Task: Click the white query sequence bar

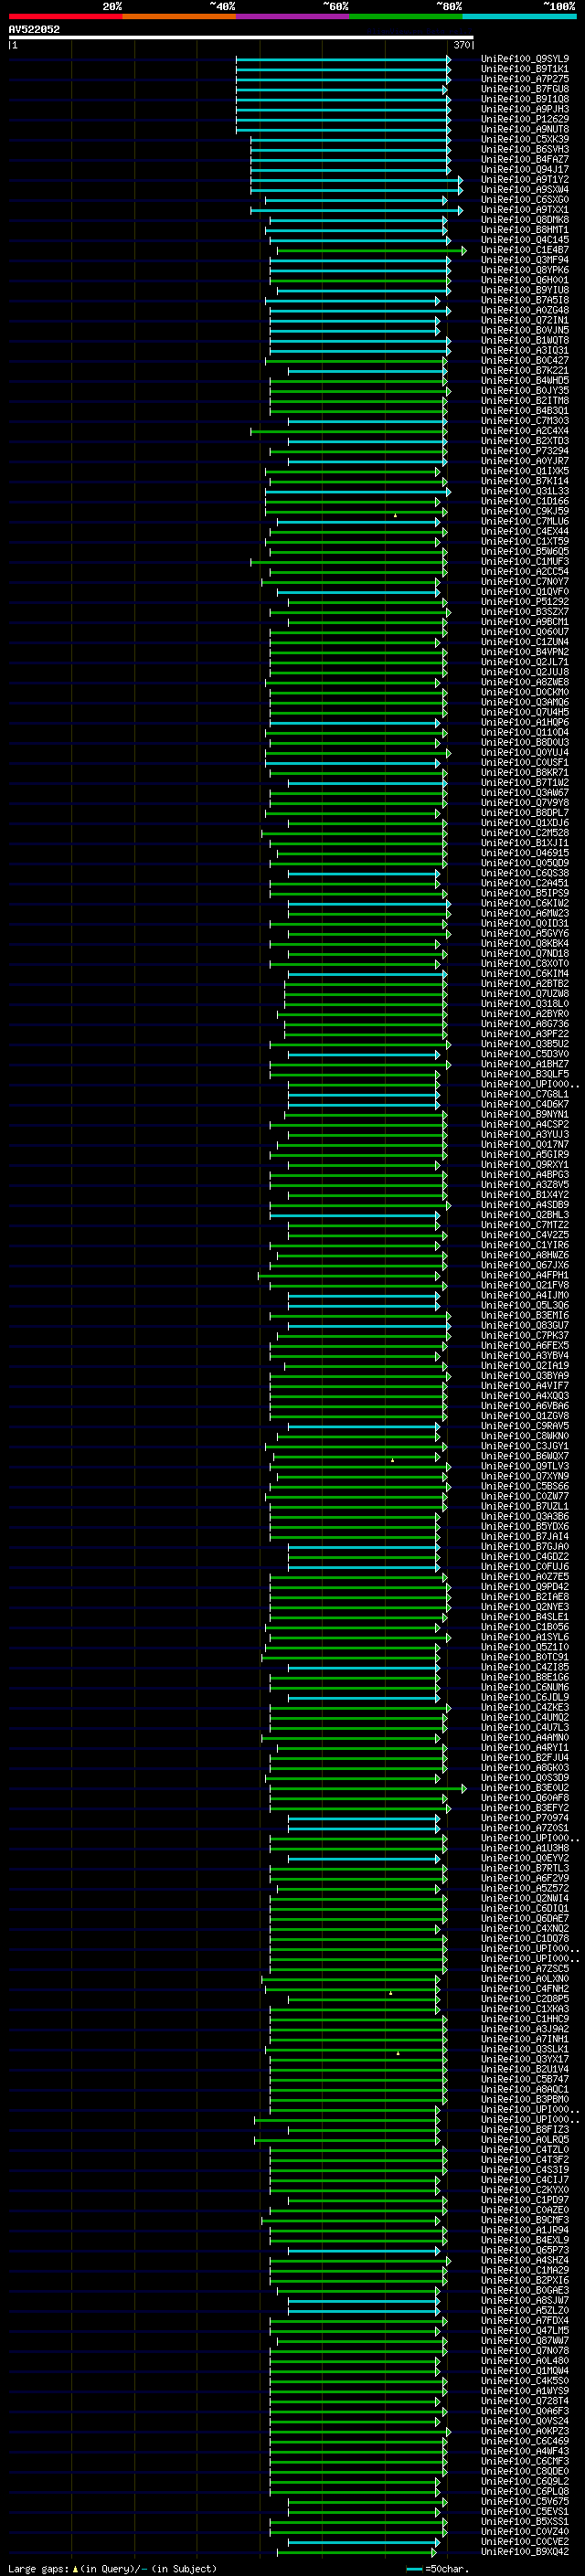Action: [x=241, y=38]
